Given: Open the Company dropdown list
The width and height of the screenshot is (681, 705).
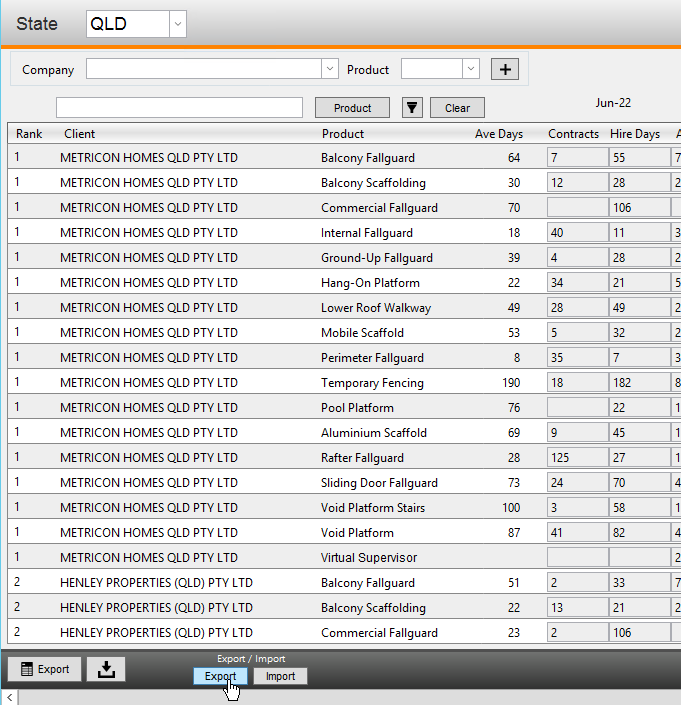Looking at the screenshot, I should point(329,69).
